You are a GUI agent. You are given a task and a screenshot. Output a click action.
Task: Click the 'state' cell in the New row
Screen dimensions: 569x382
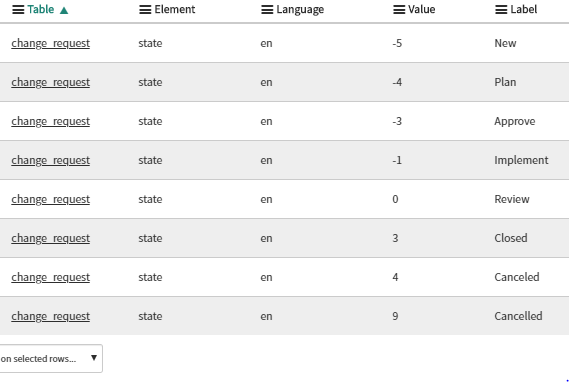click(x=150, y=43)
